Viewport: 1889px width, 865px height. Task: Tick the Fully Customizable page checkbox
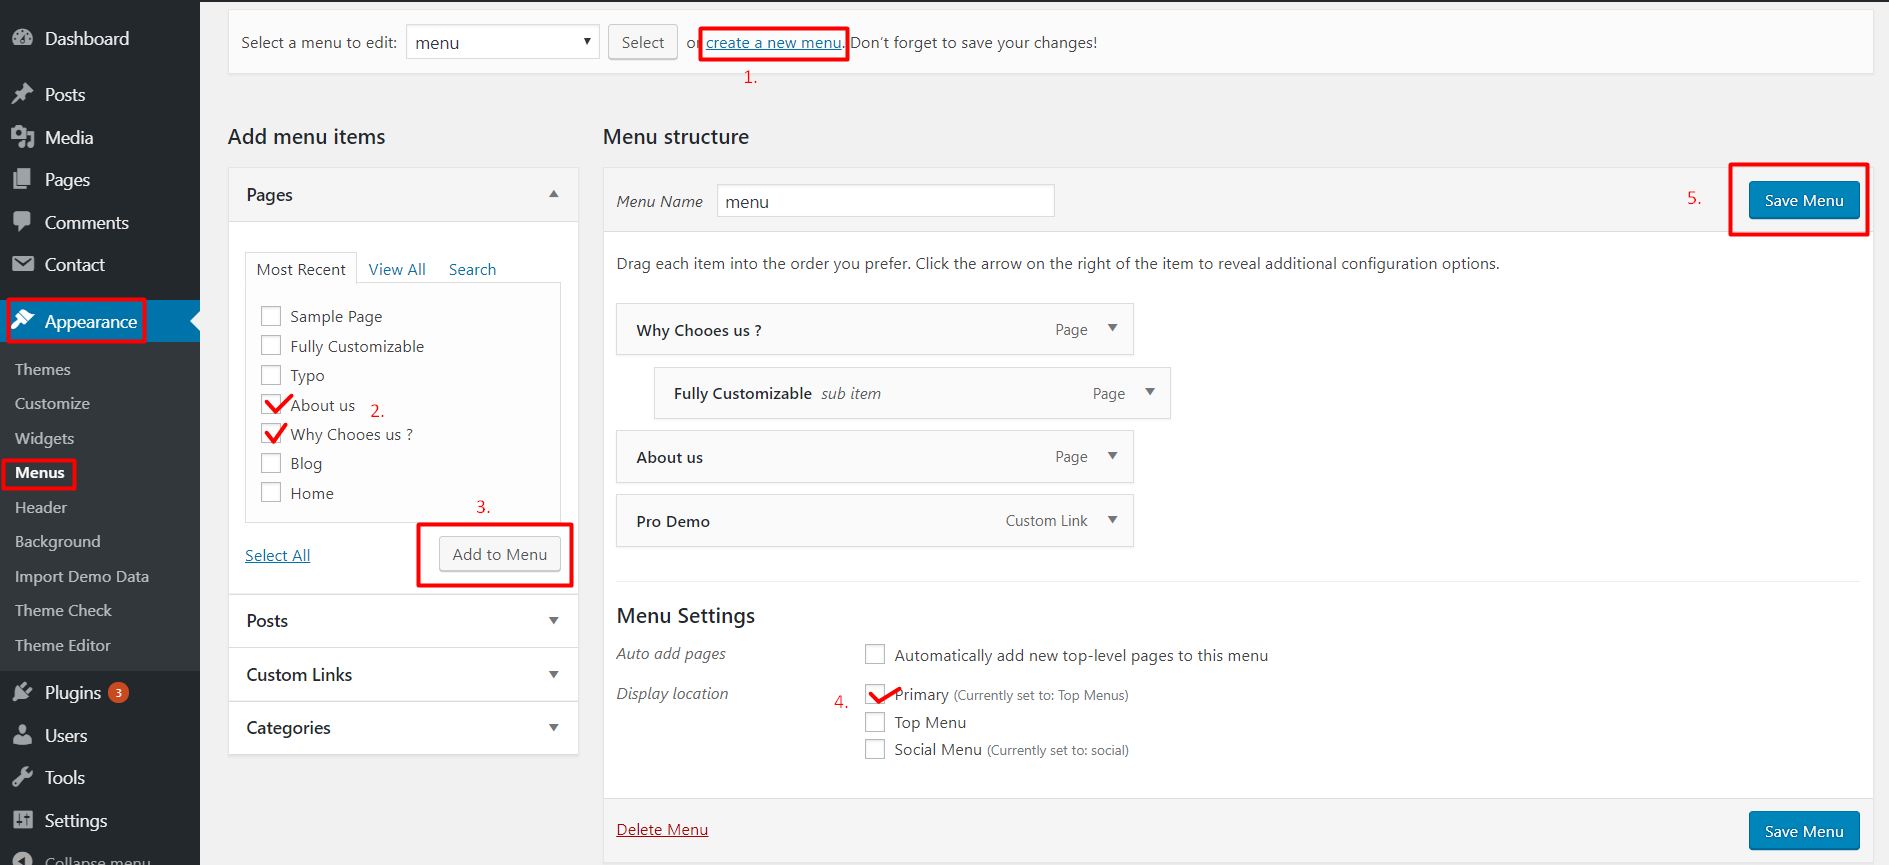click(271, 346)
